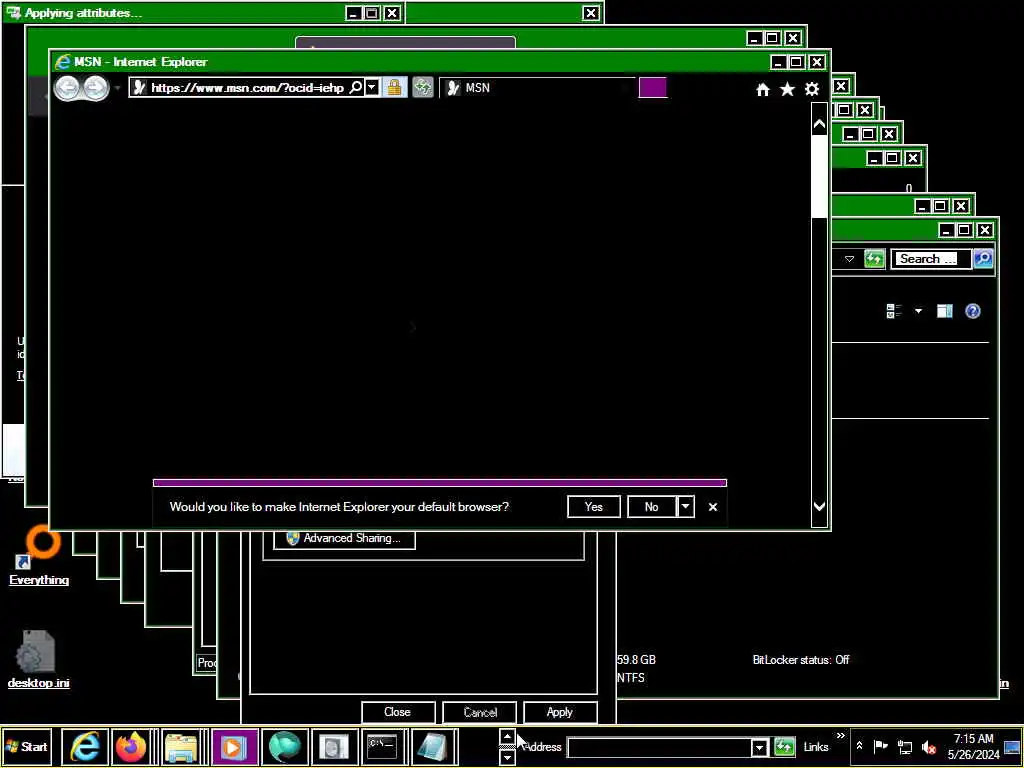Open Windows Explorer folder from taskbar
This screenshot has width=1024, height=768.
click(181, 746)
